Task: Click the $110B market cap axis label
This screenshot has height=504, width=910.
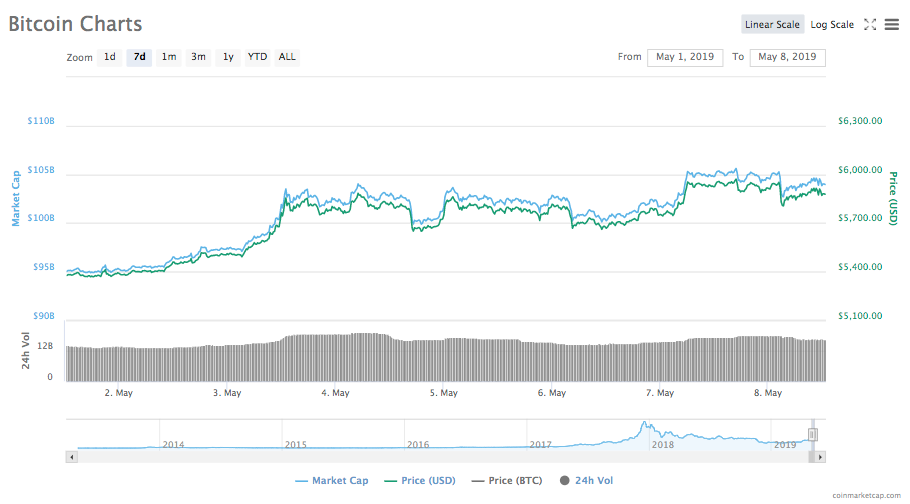Action: [41, 121]
